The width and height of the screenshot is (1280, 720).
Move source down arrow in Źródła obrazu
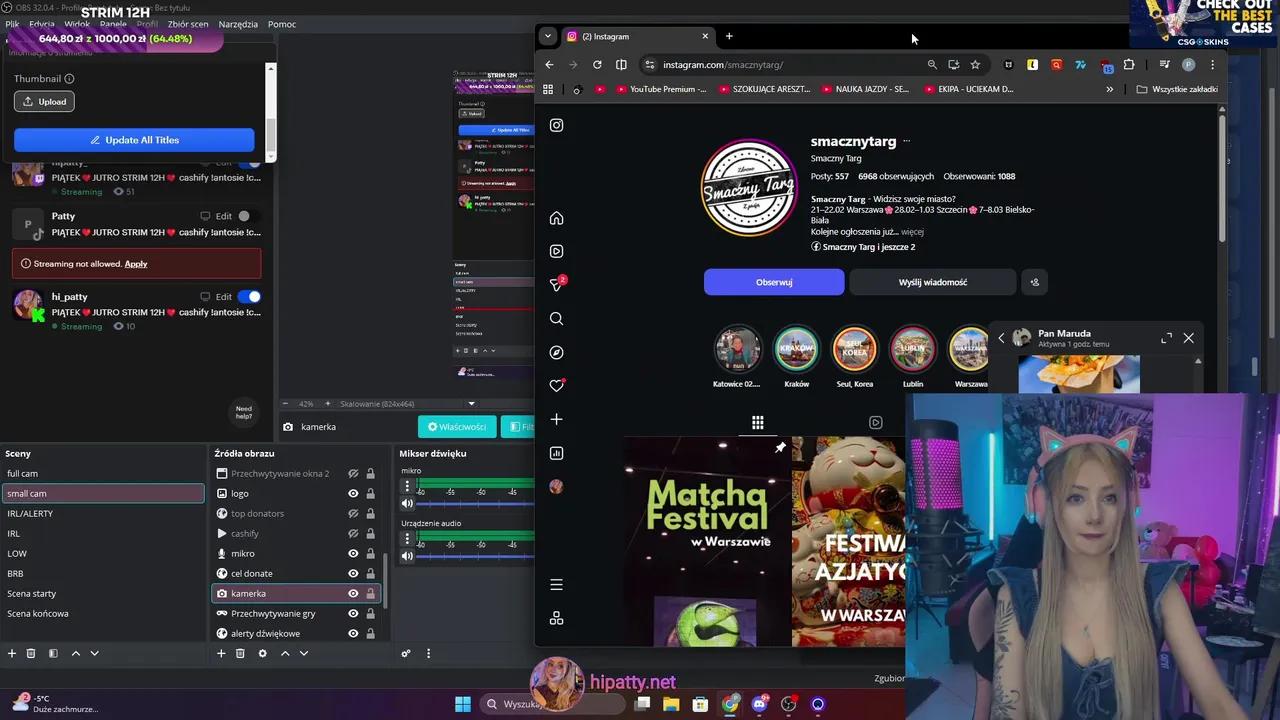(303, 653)
